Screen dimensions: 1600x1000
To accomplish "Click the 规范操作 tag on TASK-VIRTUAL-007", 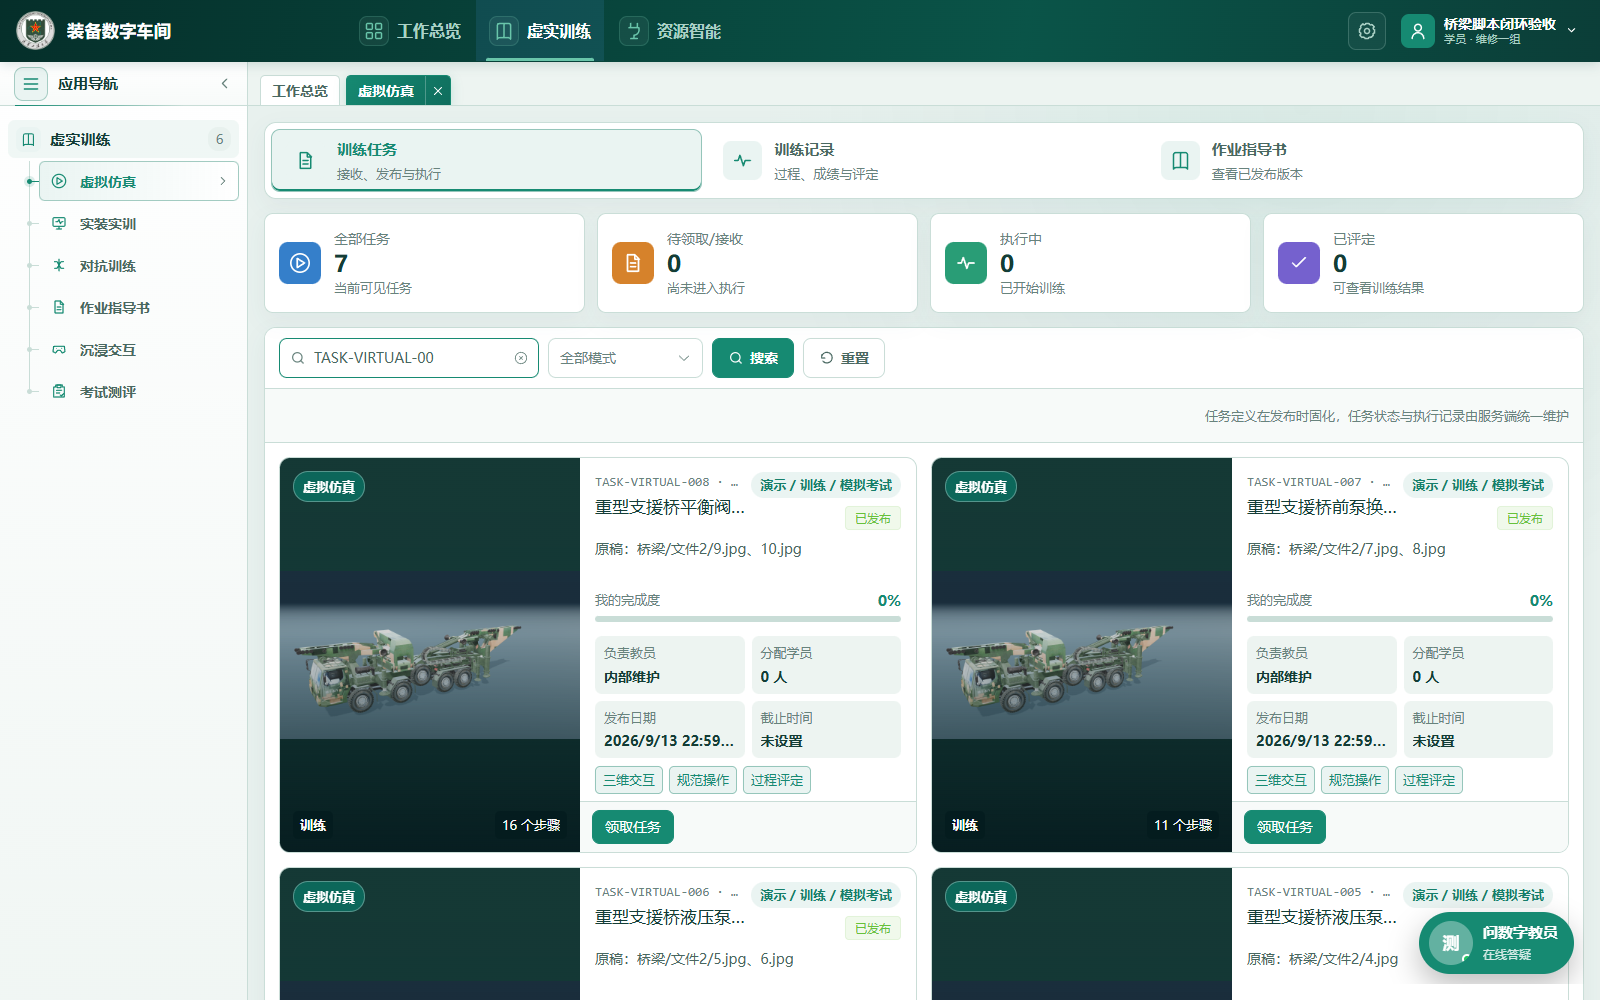I will coord(1355,780).
